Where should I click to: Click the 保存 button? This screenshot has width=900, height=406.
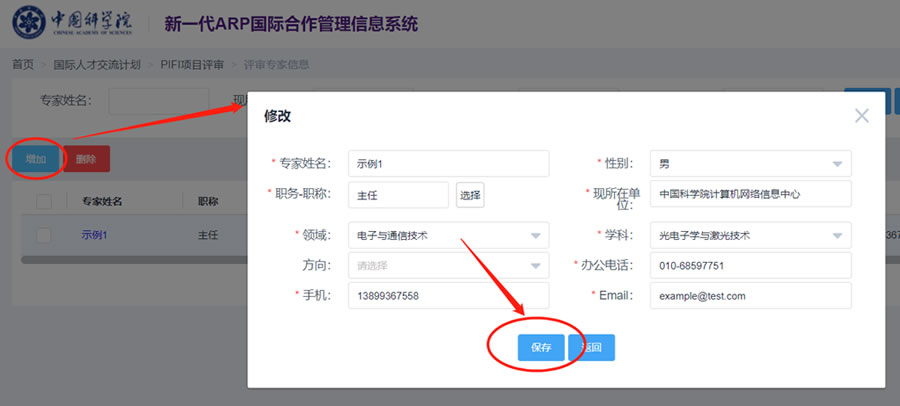pyautogui.click(x=541, y=347)
